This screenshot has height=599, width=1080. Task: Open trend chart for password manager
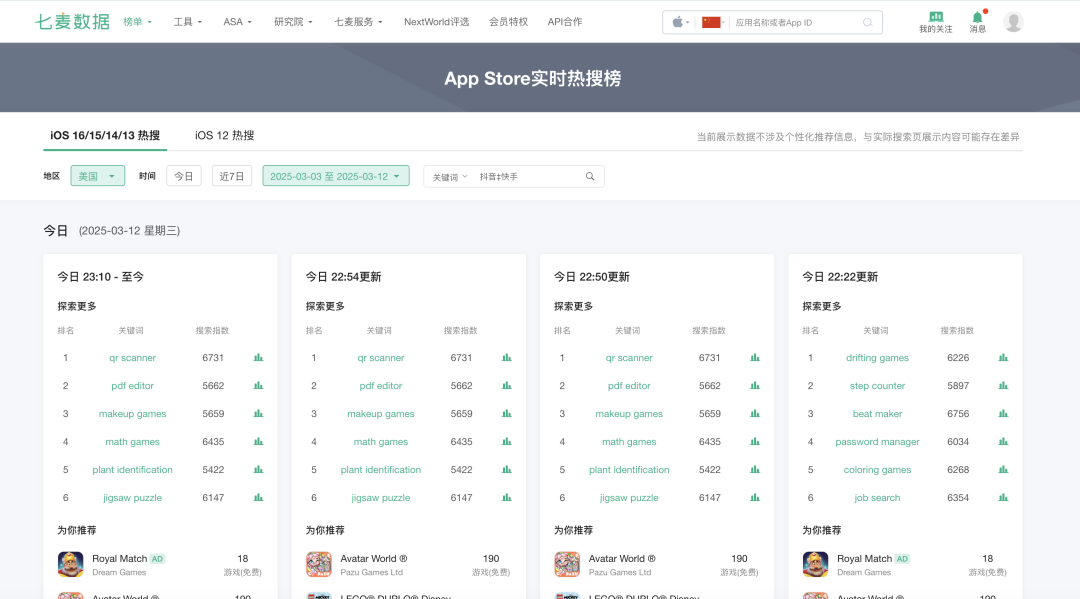1004,441
